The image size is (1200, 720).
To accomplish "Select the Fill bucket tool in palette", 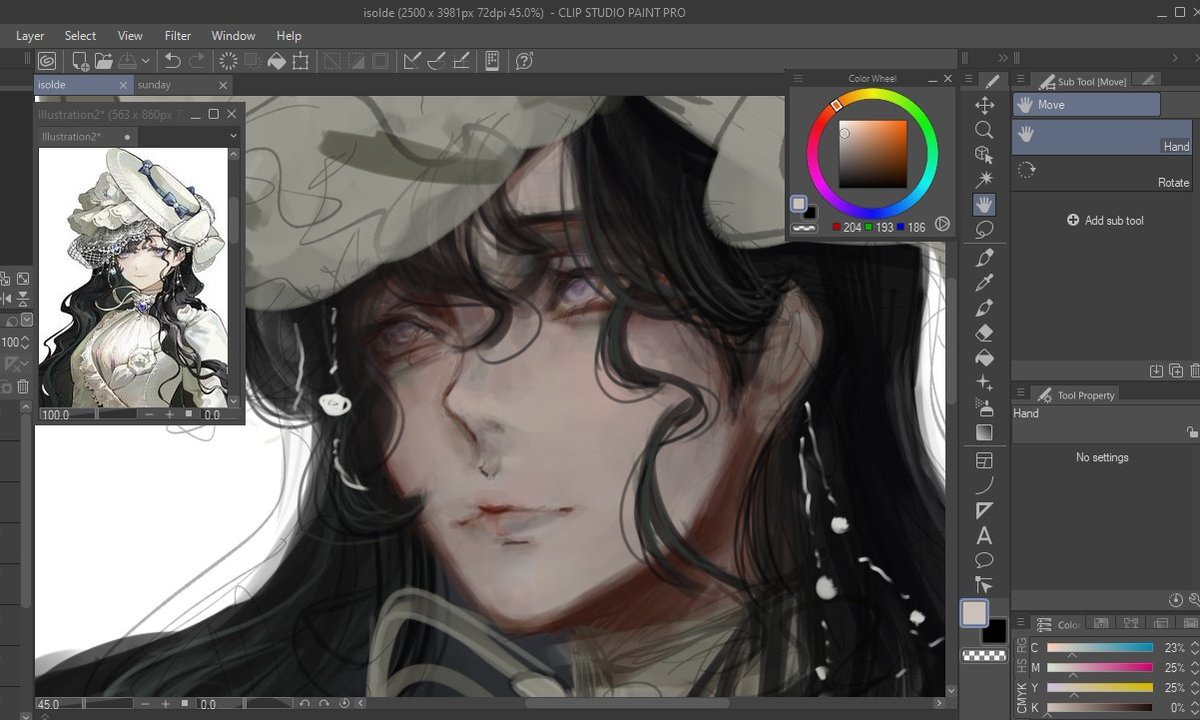I will pyautogui.click(x=984, y=358).
